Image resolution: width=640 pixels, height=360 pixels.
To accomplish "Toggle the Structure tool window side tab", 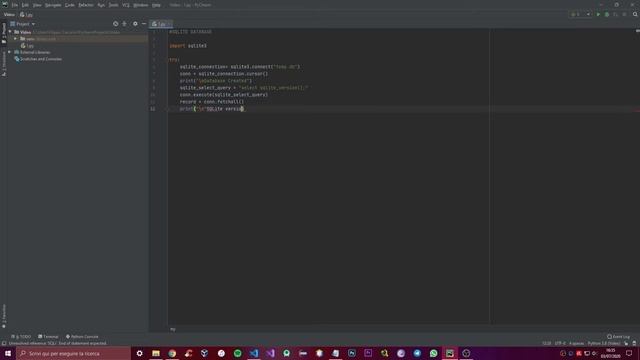I will [4, 64].
